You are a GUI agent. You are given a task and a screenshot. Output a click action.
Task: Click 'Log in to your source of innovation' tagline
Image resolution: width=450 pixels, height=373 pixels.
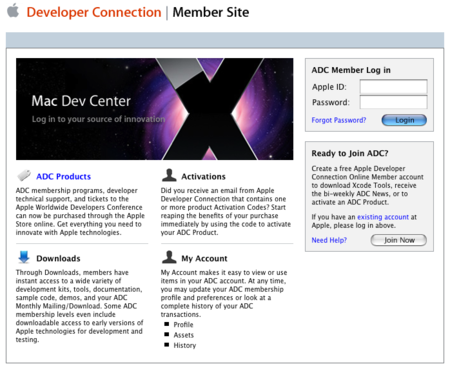point(98,119)
